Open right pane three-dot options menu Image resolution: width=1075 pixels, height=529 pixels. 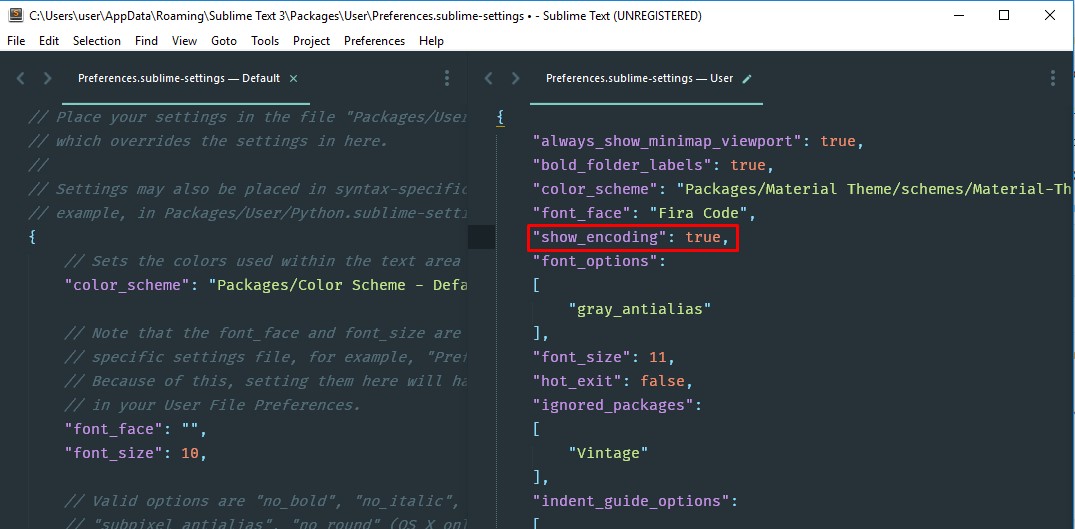point(1052,78)
